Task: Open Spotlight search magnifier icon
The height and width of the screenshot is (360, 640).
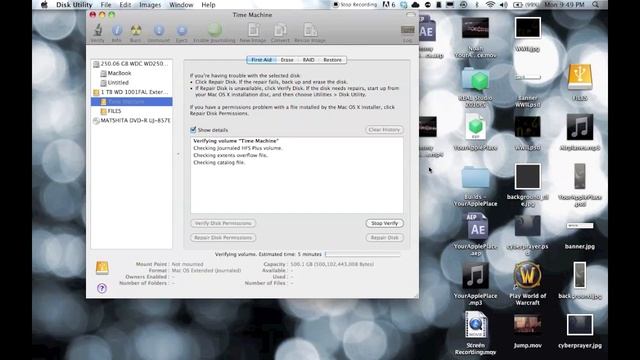Action: tap(596, 5)
